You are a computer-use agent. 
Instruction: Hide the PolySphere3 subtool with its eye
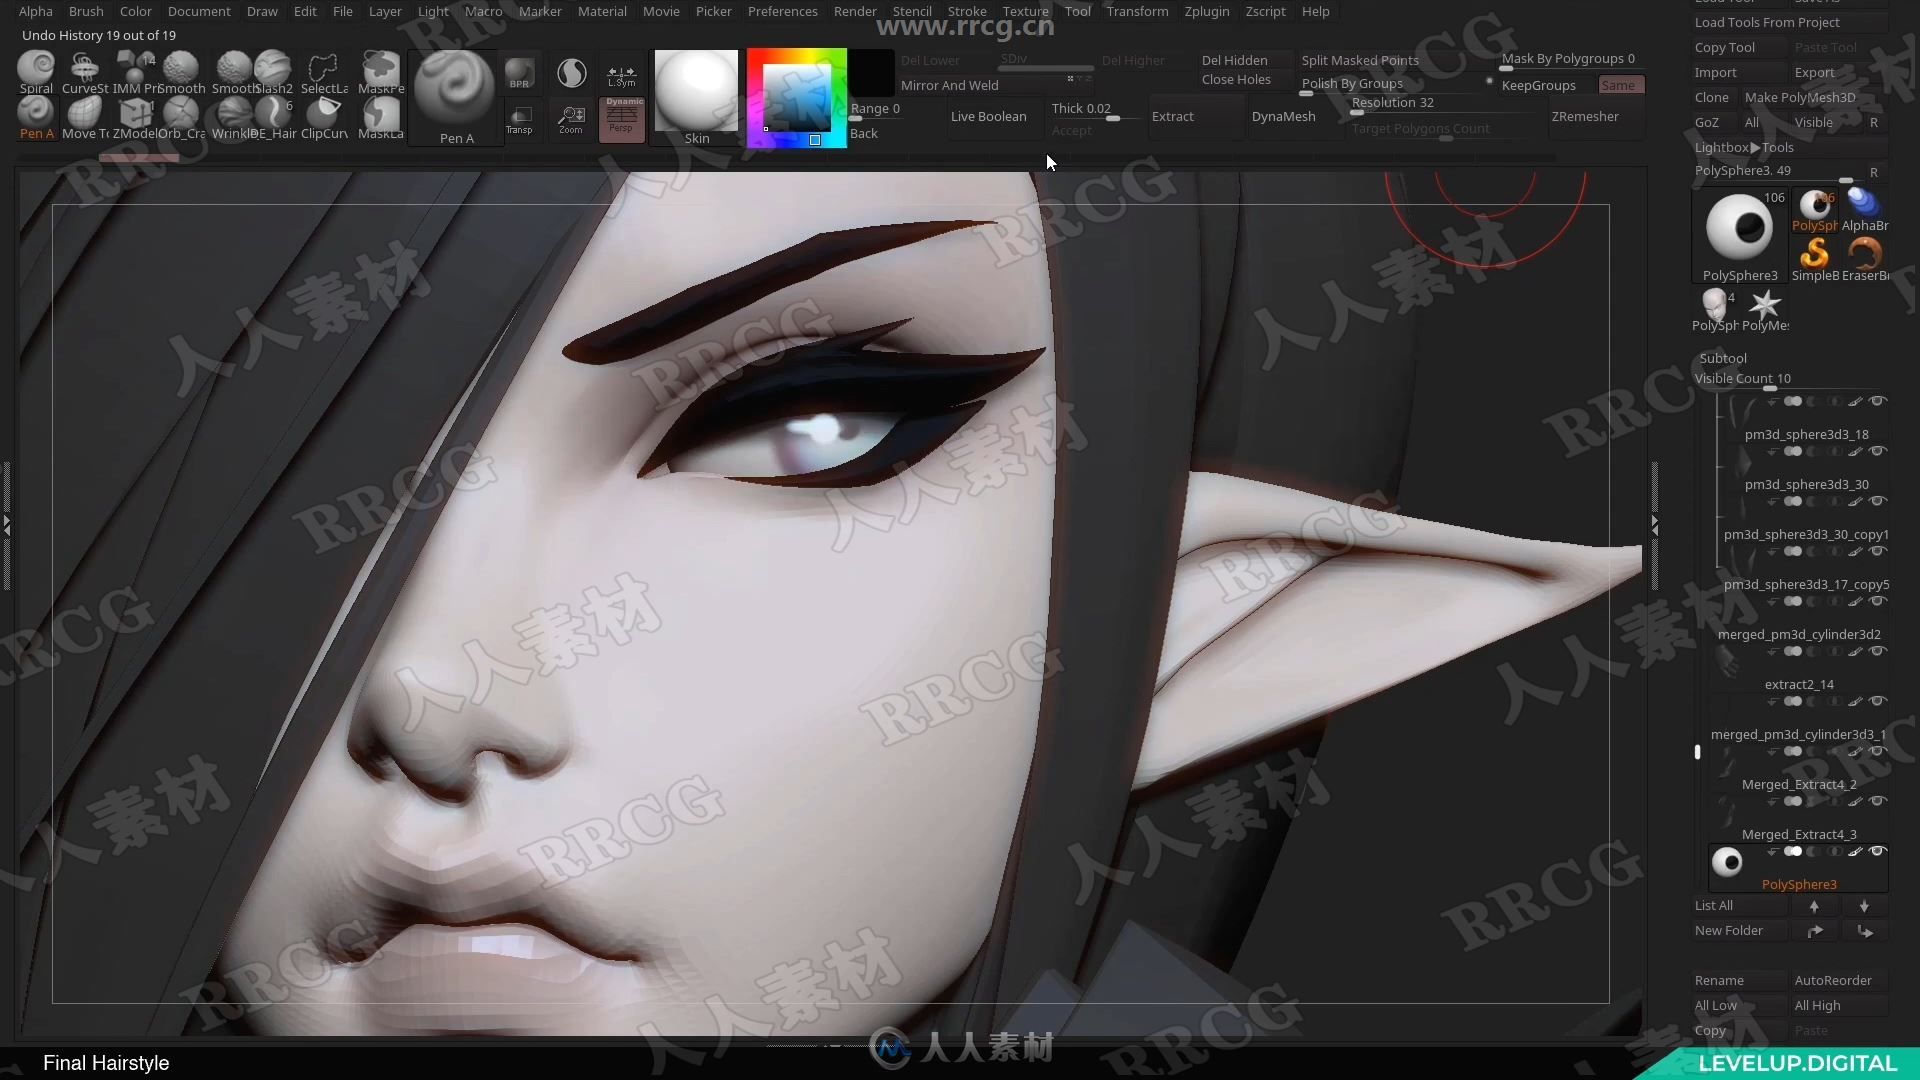coord(1878,852)
